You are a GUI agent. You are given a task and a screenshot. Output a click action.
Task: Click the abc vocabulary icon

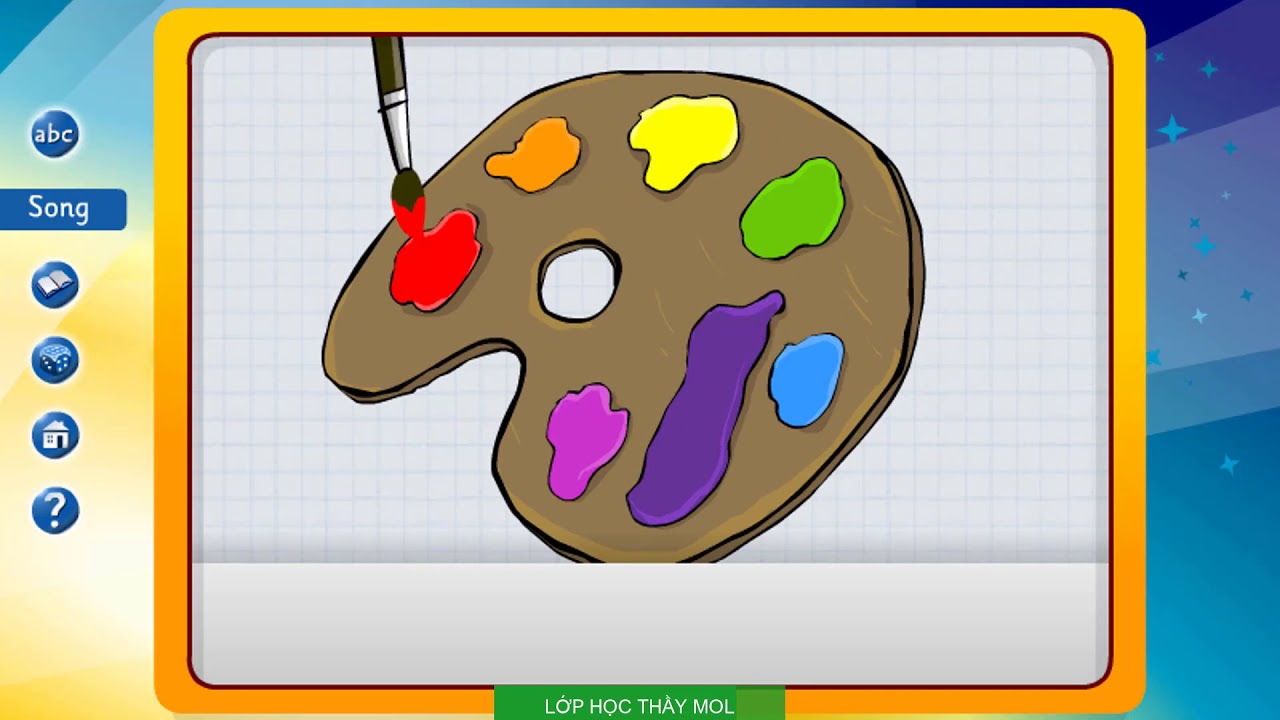(x=55, y=135)
